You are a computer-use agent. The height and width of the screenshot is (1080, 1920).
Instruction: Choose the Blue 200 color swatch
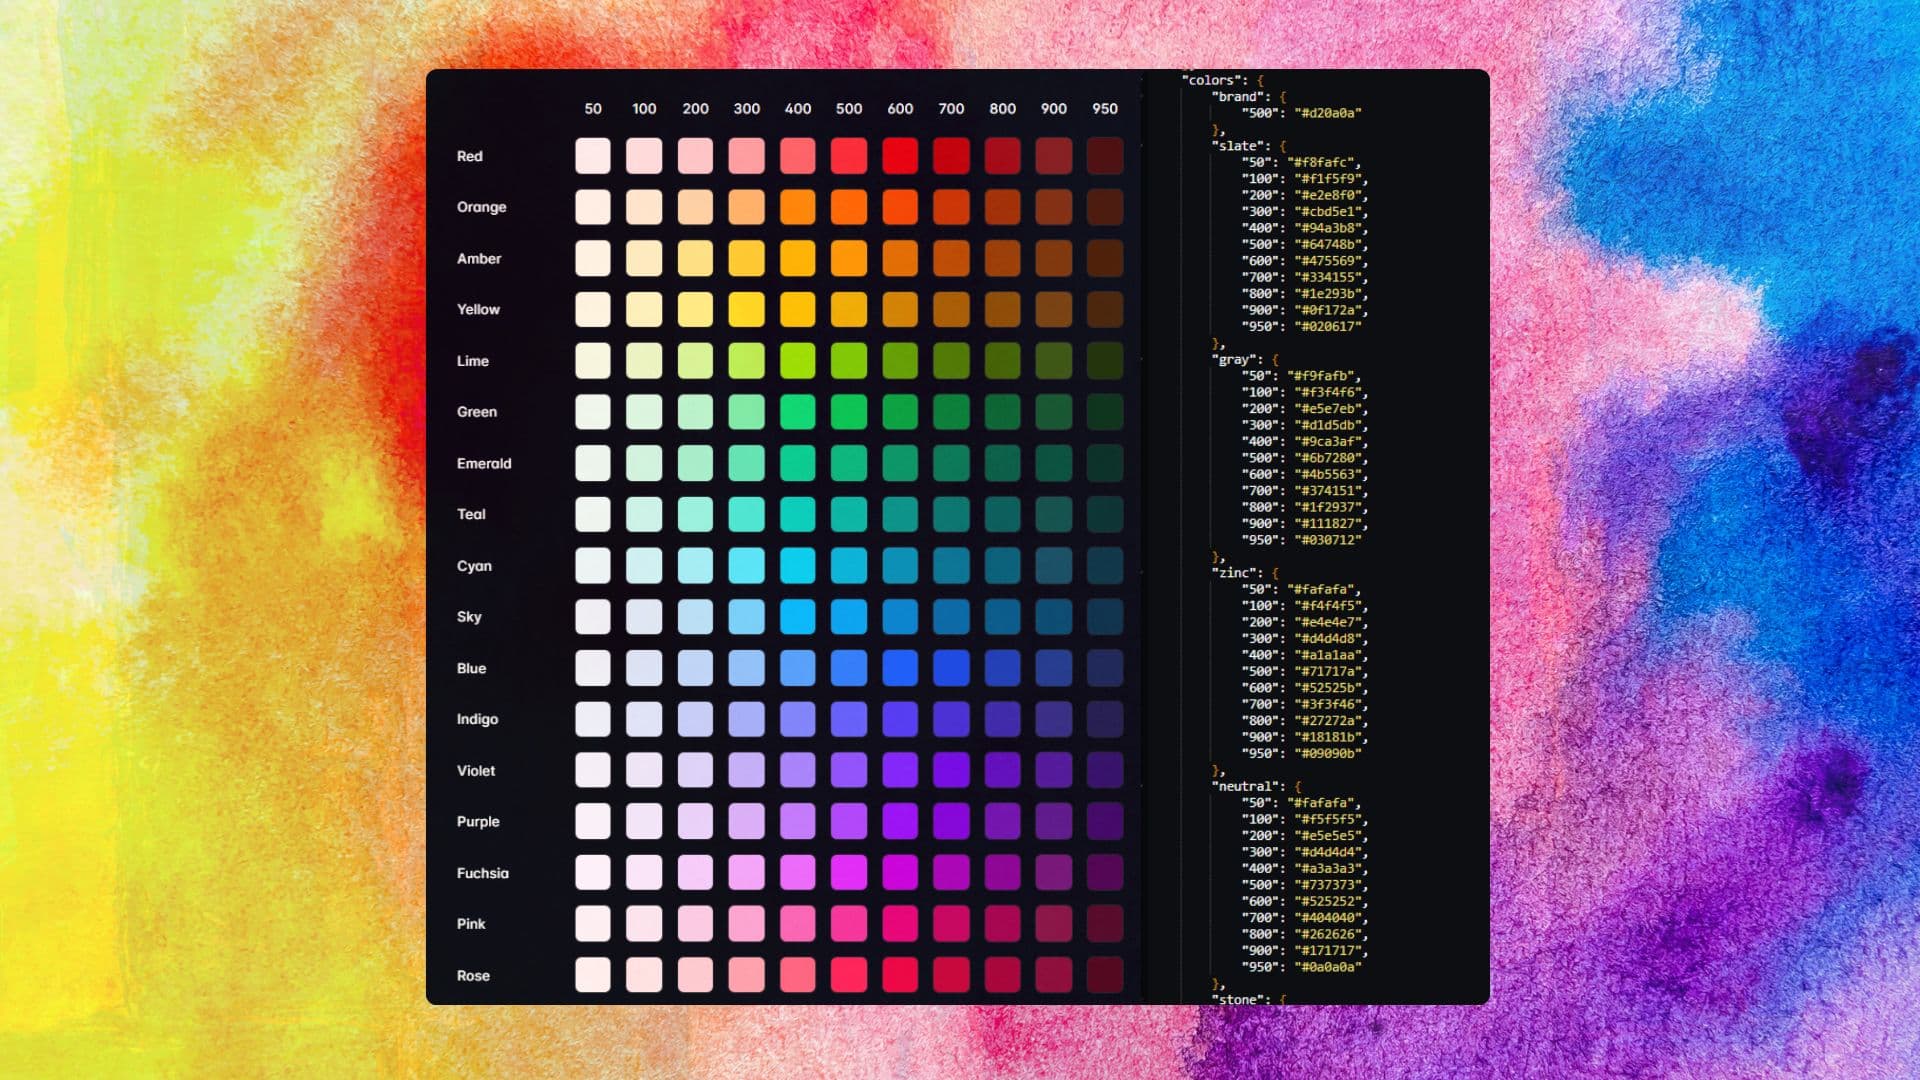point(695,668)
